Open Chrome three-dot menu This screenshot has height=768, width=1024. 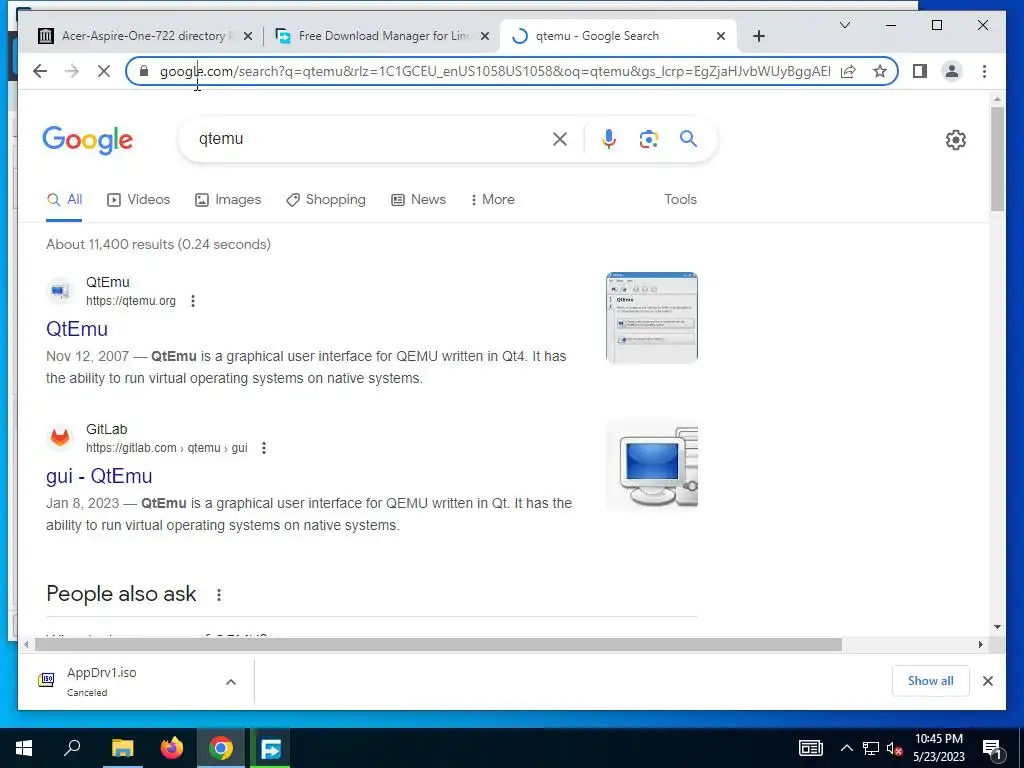coord(984,71)
